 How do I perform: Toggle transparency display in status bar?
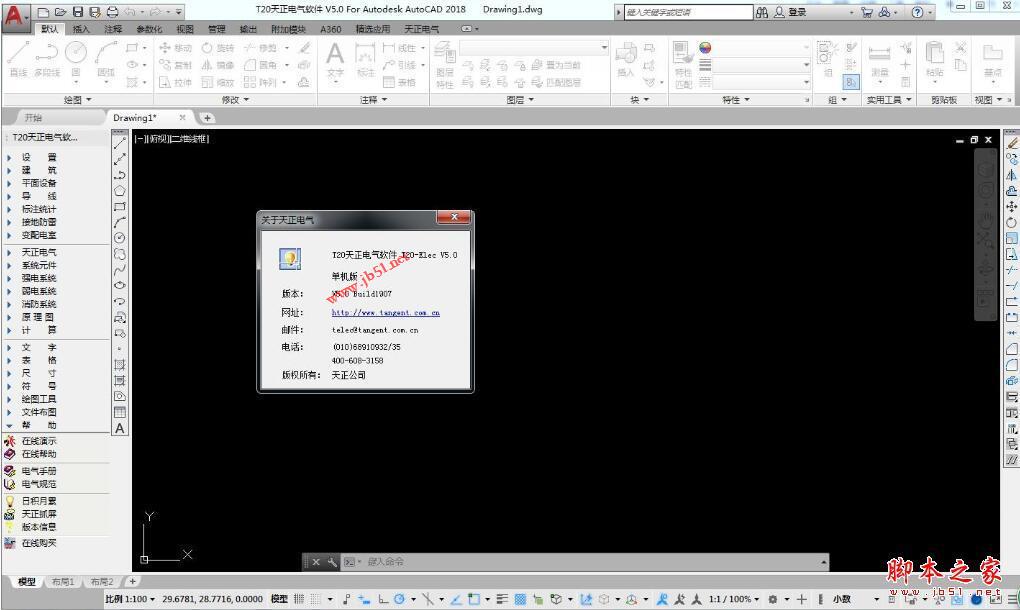[x=520, y=599]
